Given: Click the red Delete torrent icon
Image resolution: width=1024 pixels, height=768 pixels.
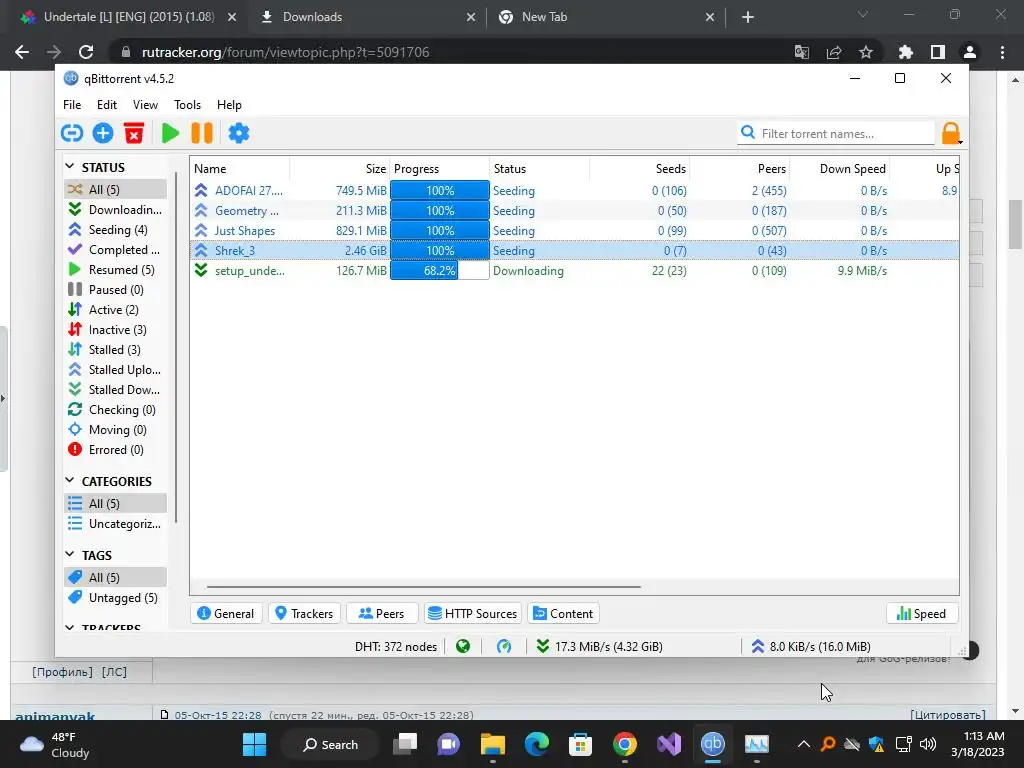Looking at the screenshot, I should 134,133.
